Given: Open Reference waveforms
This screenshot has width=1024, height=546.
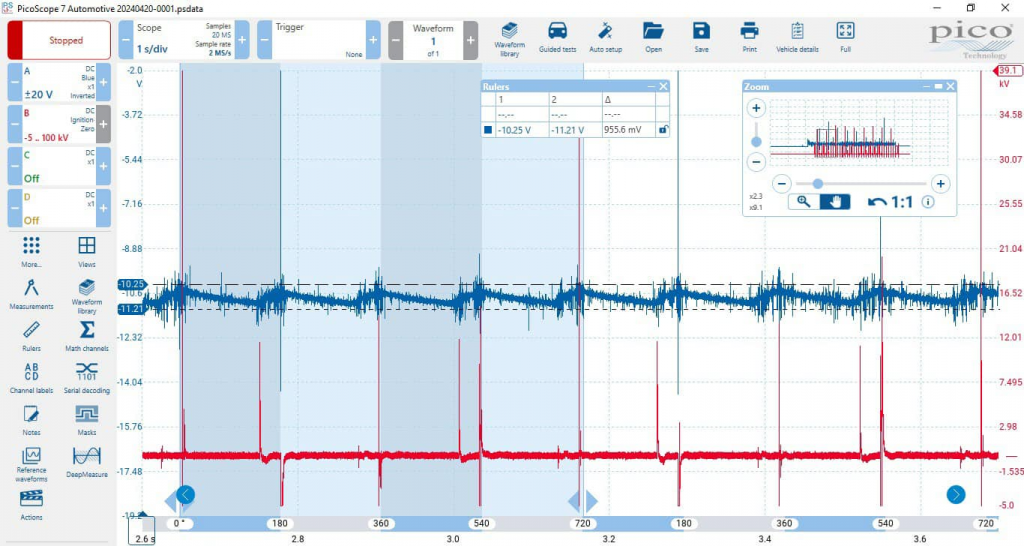Looking at the screenshot, I should click(31, 460).
